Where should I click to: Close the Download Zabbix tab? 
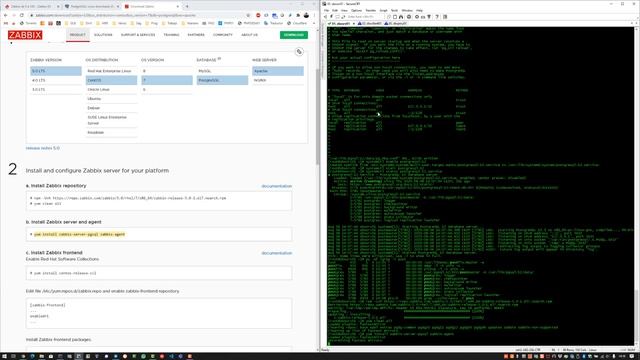pyautogui.click(x=178, y=7)
